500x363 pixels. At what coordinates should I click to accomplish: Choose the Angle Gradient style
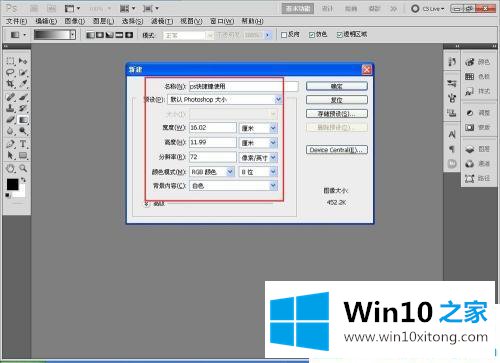110,35
